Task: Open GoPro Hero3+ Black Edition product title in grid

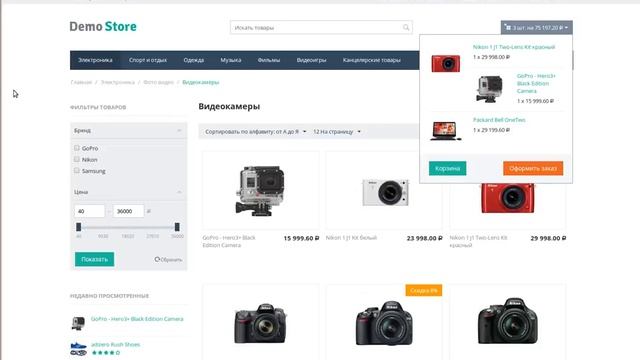Action: click(229, 241)
